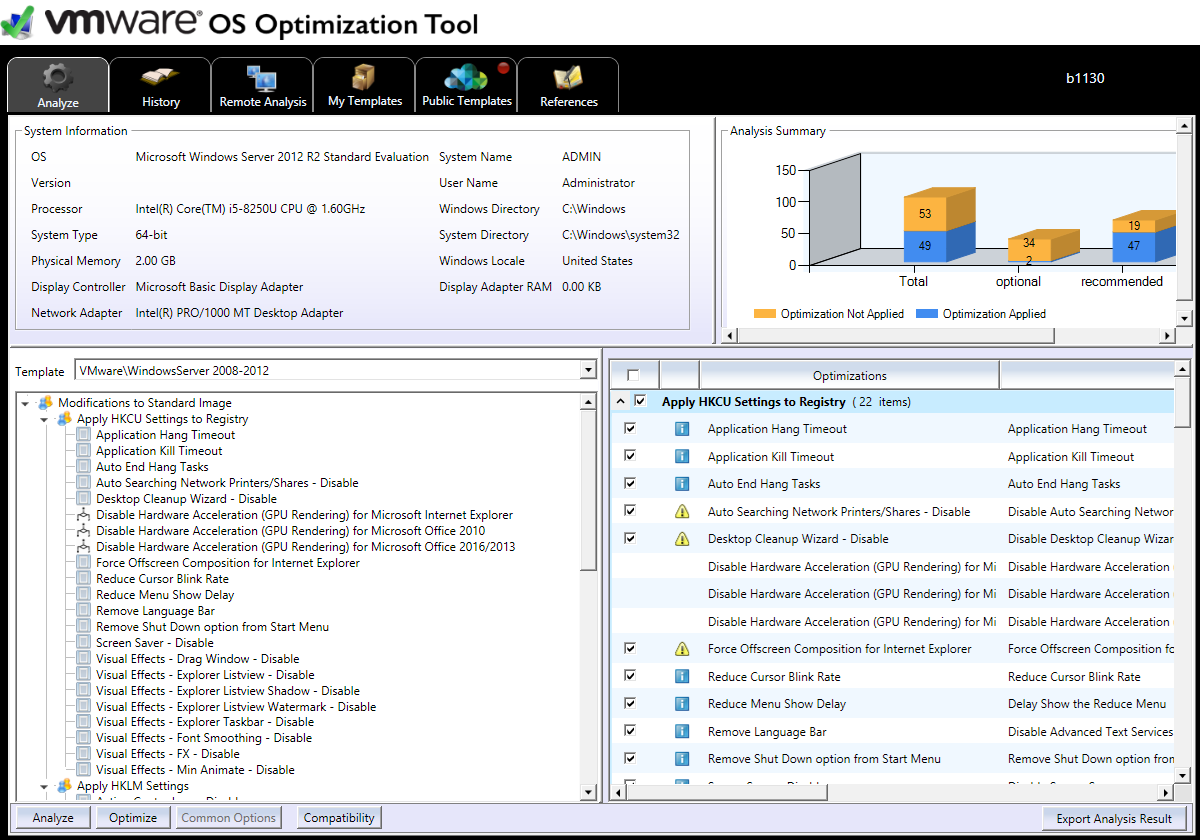
Task: Open the Template dropdown list
Action: point(587,371)
